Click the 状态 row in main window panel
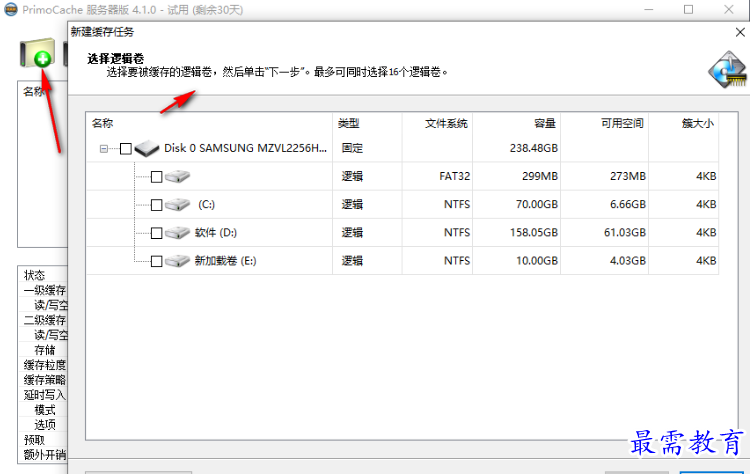The height and width of the screenshot is (474, 752). (x=43, y=275)
